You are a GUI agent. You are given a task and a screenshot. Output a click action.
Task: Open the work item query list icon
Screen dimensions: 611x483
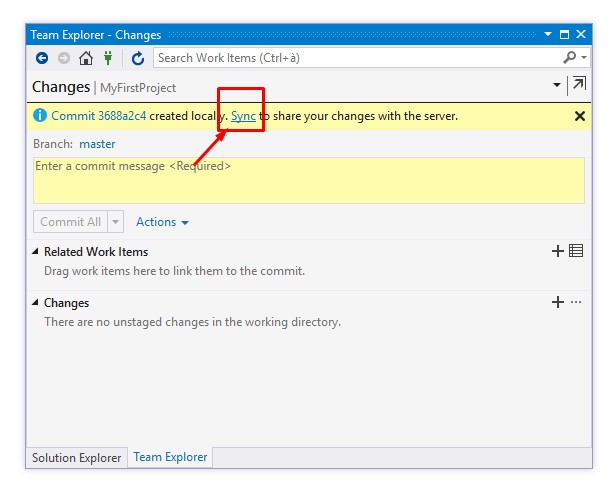[576, 251]
